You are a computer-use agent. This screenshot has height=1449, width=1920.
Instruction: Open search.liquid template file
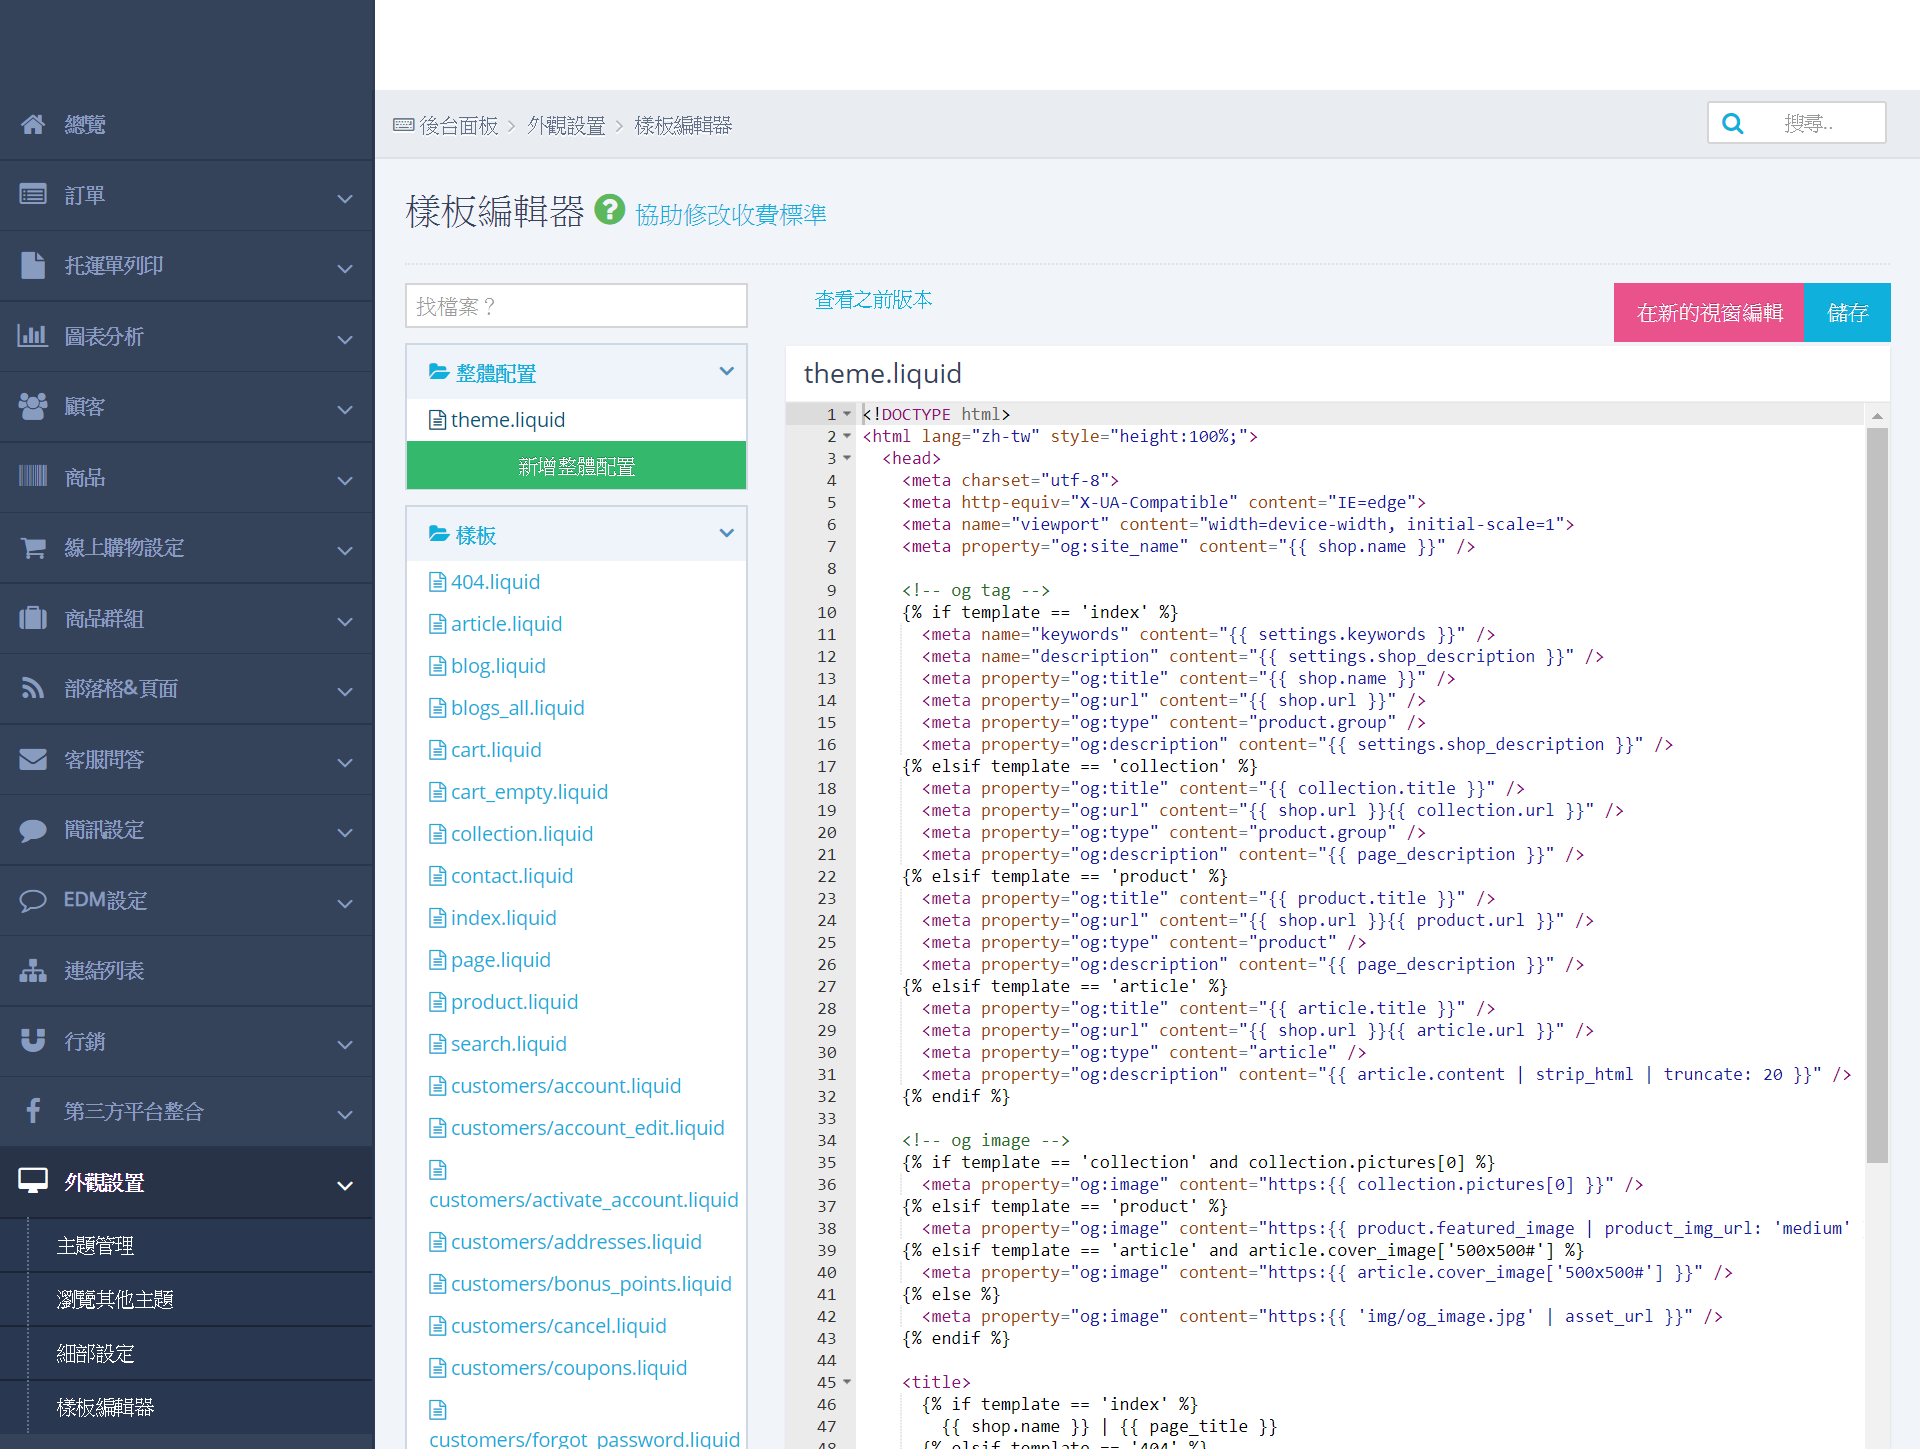[x=508, y=1044]
